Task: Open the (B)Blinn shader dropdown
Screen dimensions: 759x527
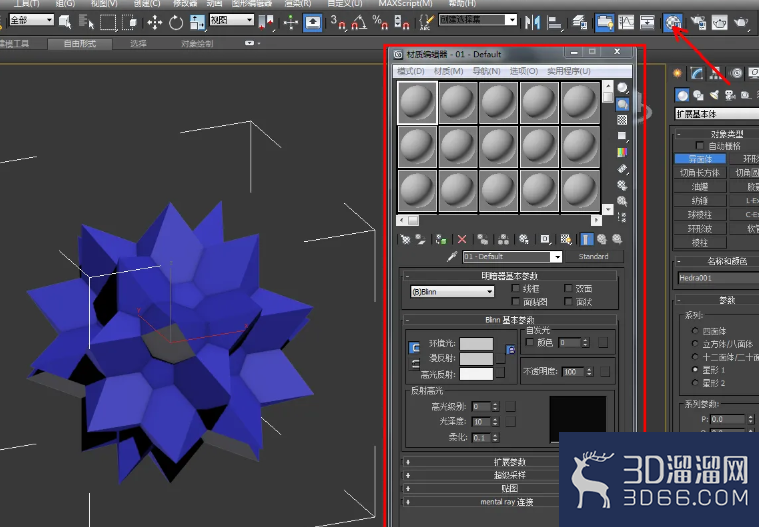Action: coord(452,292)
